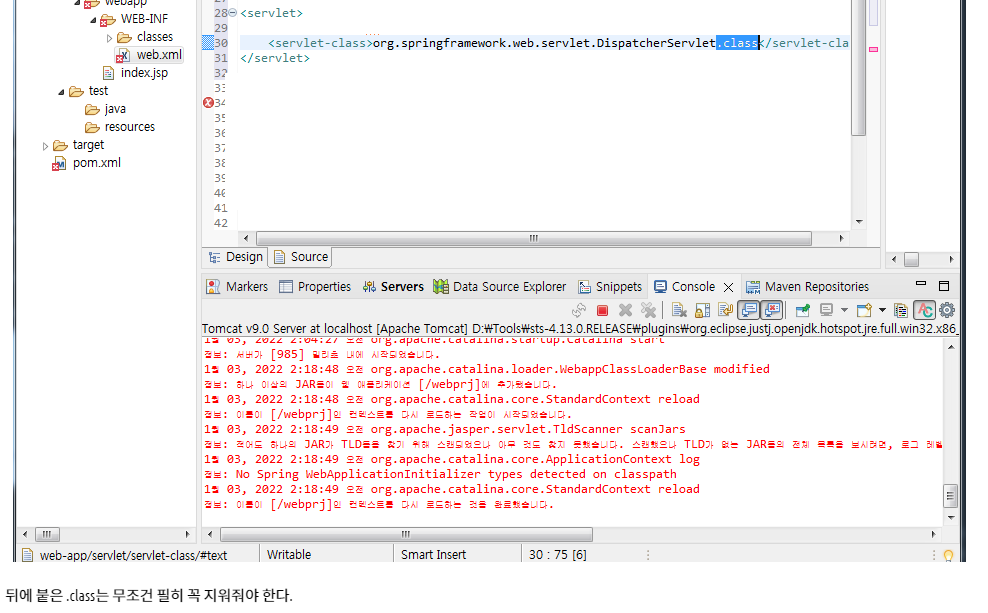Viewport: 988px width, 613px height.
Task: Click the Smart Insert status entry
Action: coord(434,554)
